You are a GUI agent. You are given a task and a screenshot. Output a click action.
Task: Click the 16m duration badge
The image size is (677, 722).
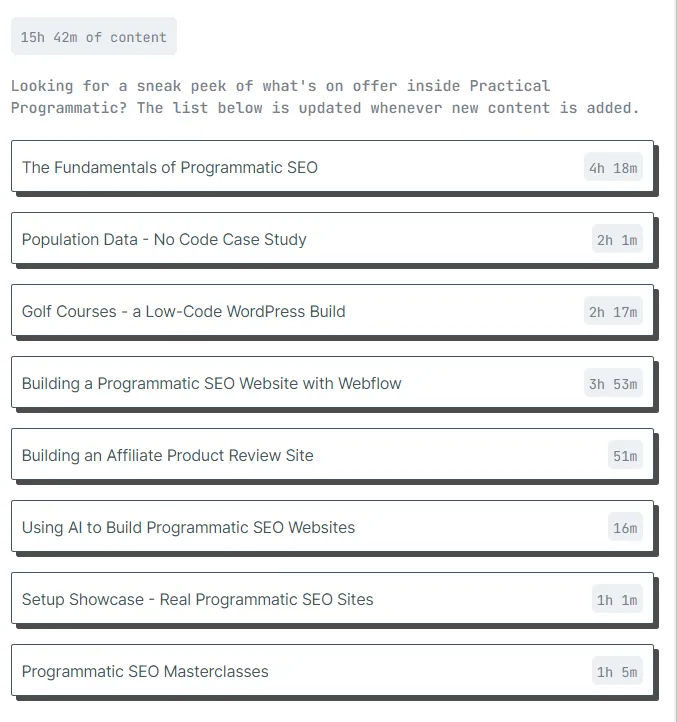tap(625, 527)
